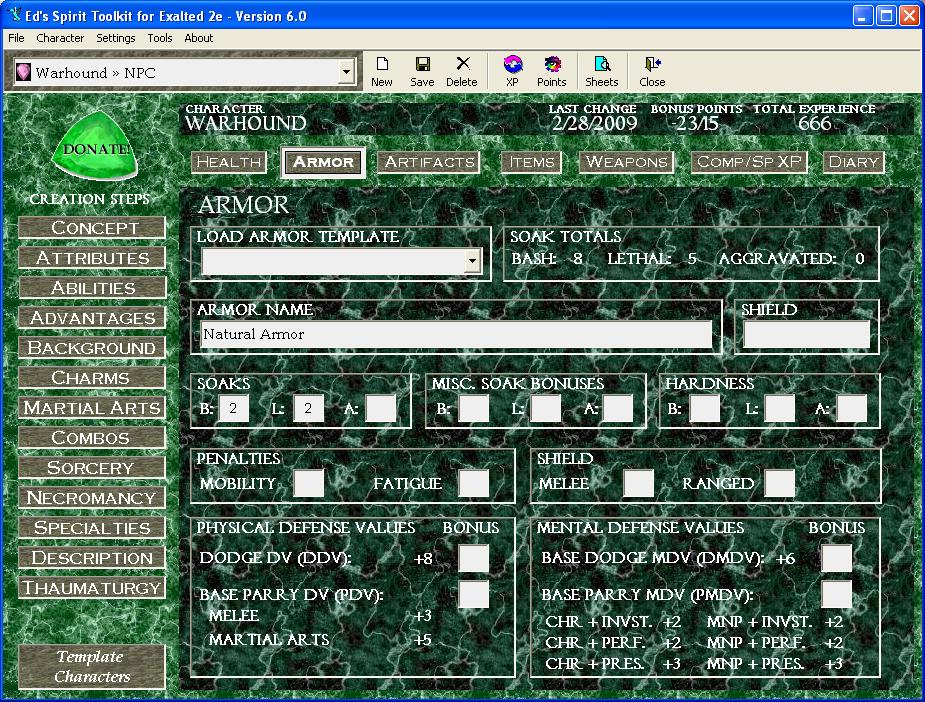Open the Load Armor Template dropdown
925x702 pixels.
(x=472, y=261)
